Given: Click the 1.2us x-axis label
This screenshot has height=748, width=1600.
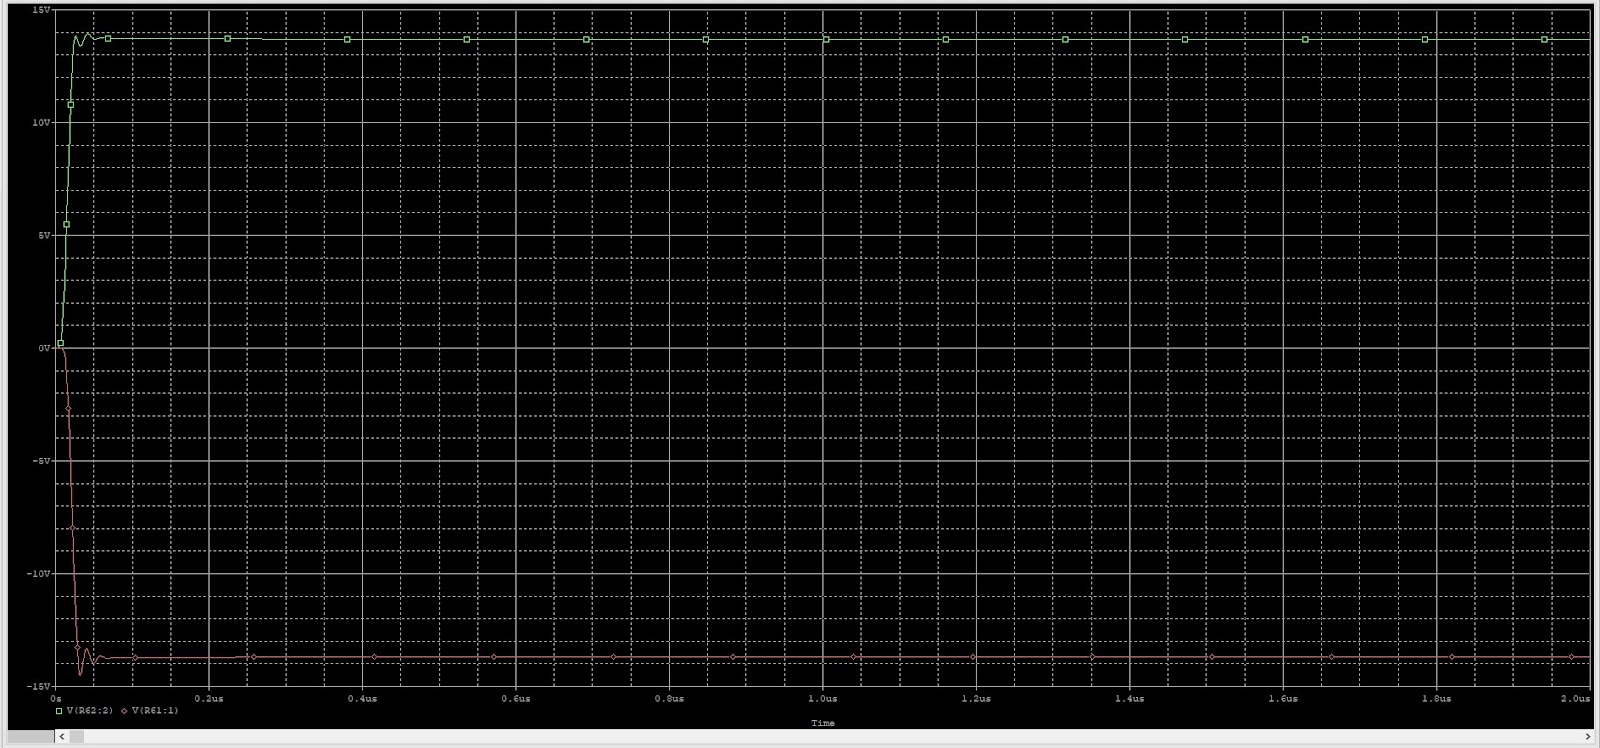Looking at the screenshot, I should 976,698.
